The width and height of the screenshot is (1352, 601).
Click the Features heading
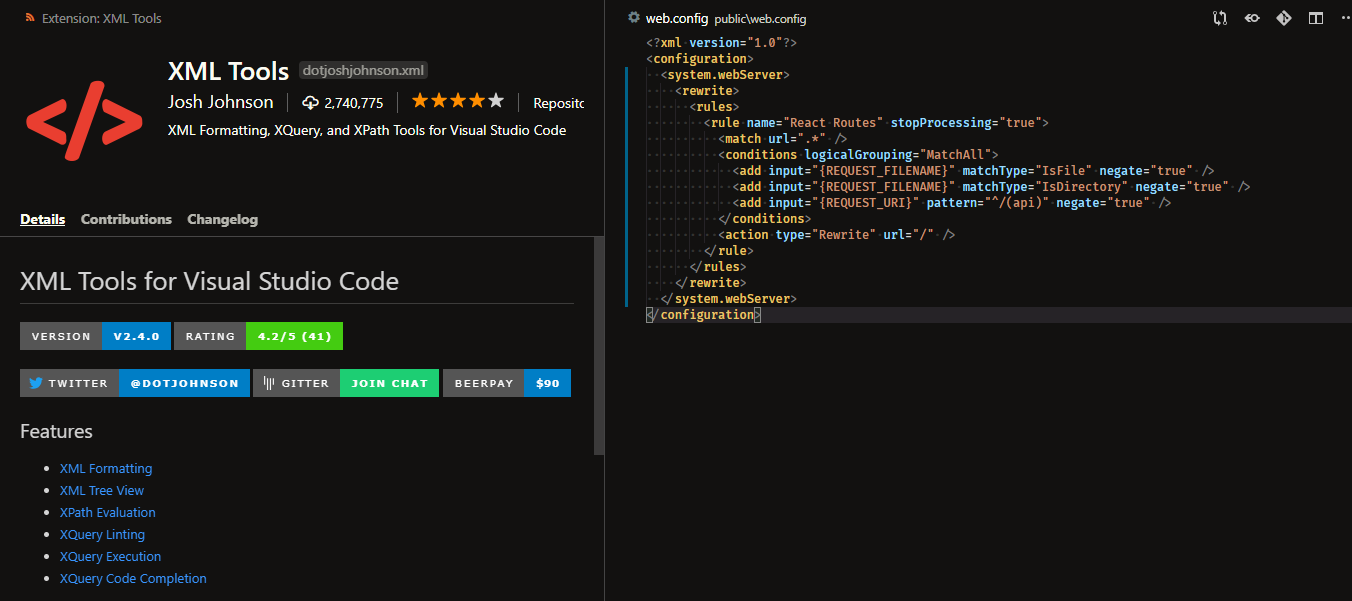click(56, 431)
